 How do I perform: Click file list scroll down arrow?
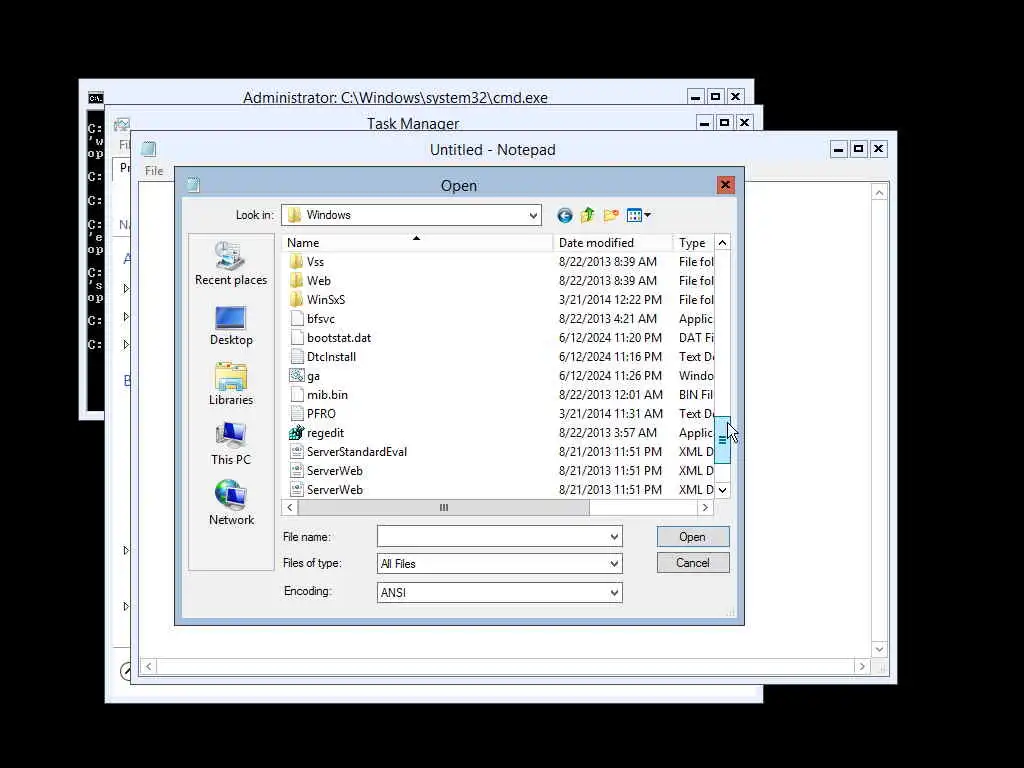point(722,490)
